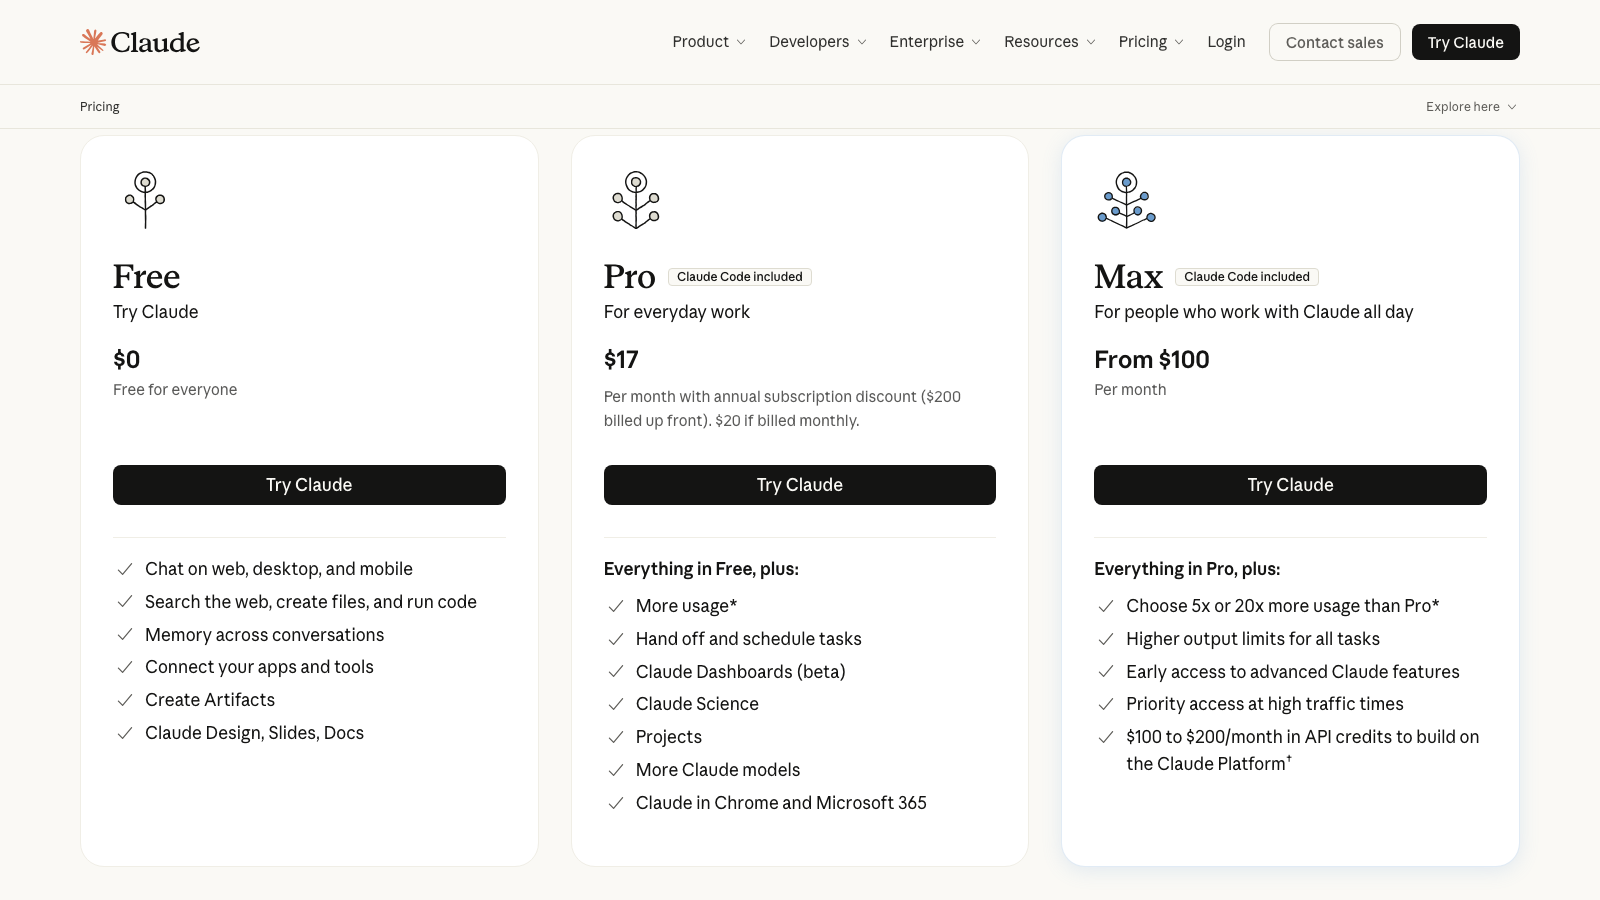Click 'Claude in Chrome and Microsoft 365'

[782, 803]
